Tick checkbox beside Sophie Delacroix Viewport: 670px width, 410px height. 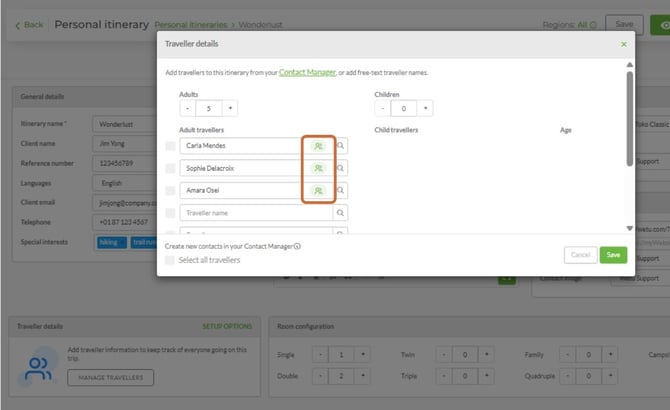click(170, 168)
